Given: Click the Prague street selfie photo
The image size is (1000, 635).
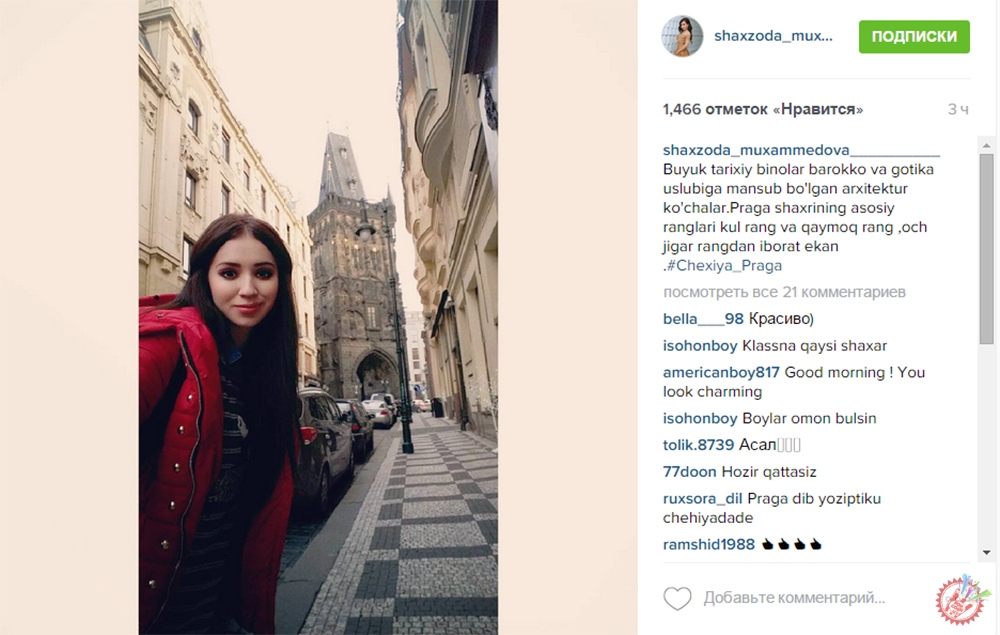Looking at the screenshot, I should point(318,318).
